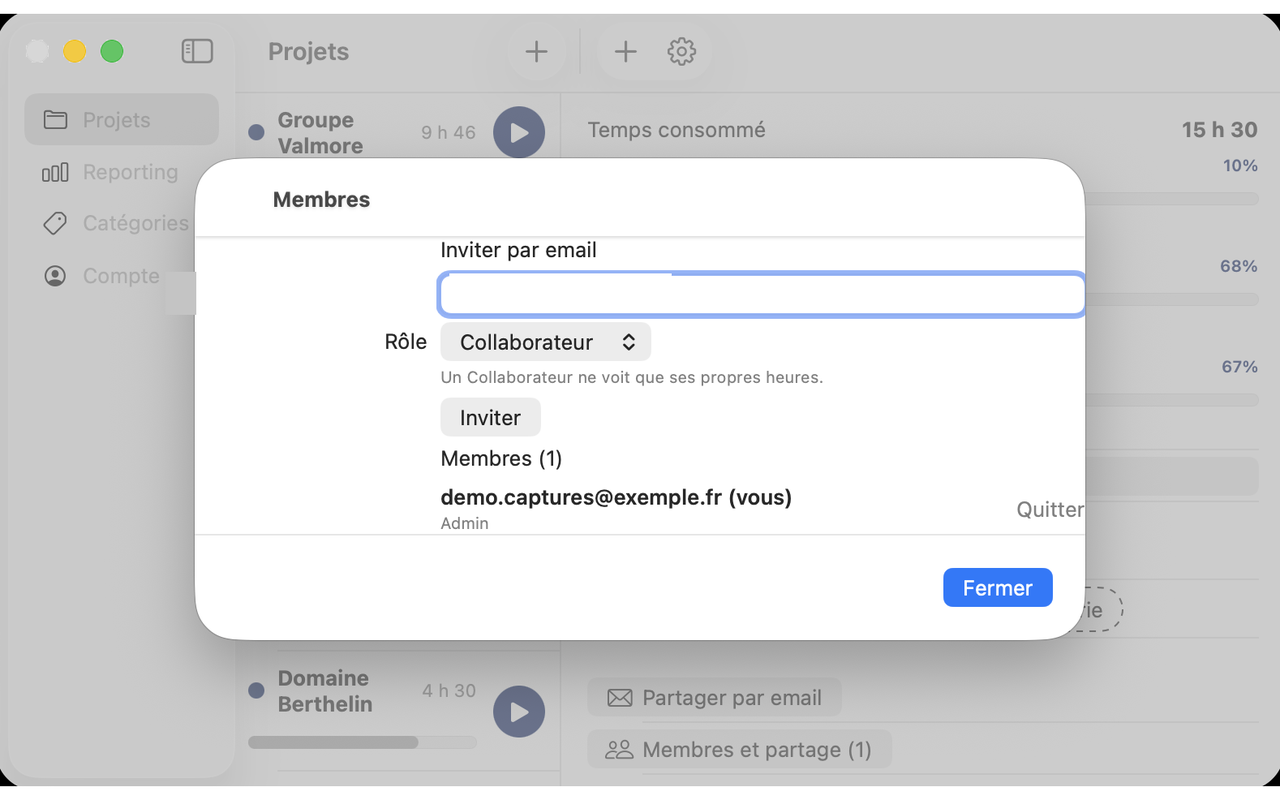The height and width of the screenshot is (800, 1280).
Task: Click Partager par email button
Action: click(x=714, y=698)
